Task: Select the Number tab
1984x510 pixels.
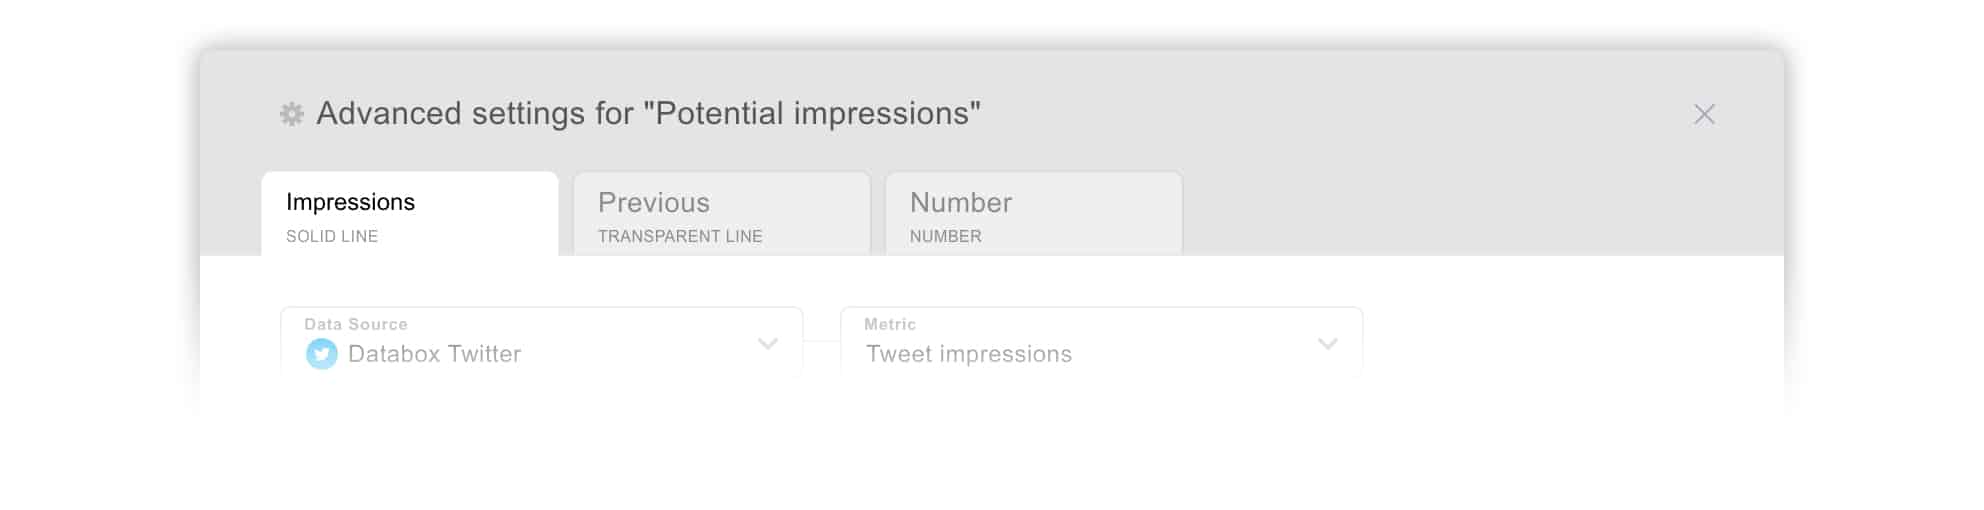Action: pyautogui.click(x=1034, y=214)
